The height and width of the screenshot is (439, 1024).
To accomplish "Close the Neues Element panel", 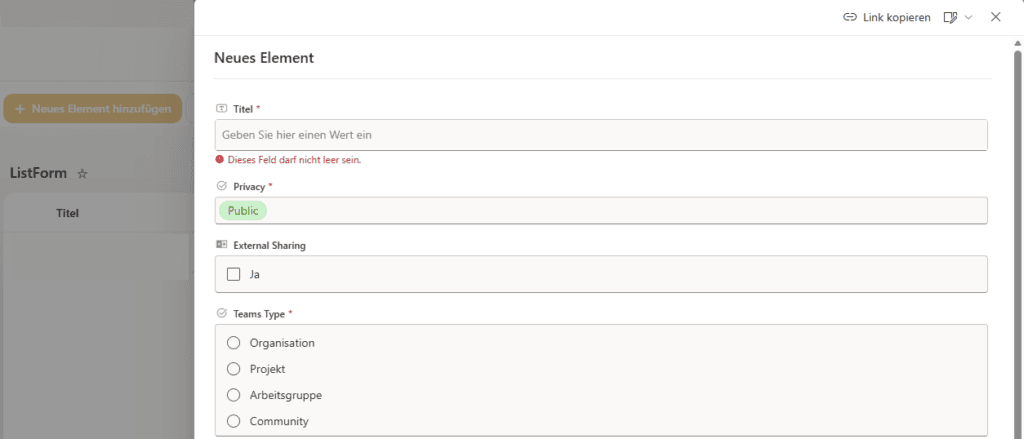I will click(995, 17).
